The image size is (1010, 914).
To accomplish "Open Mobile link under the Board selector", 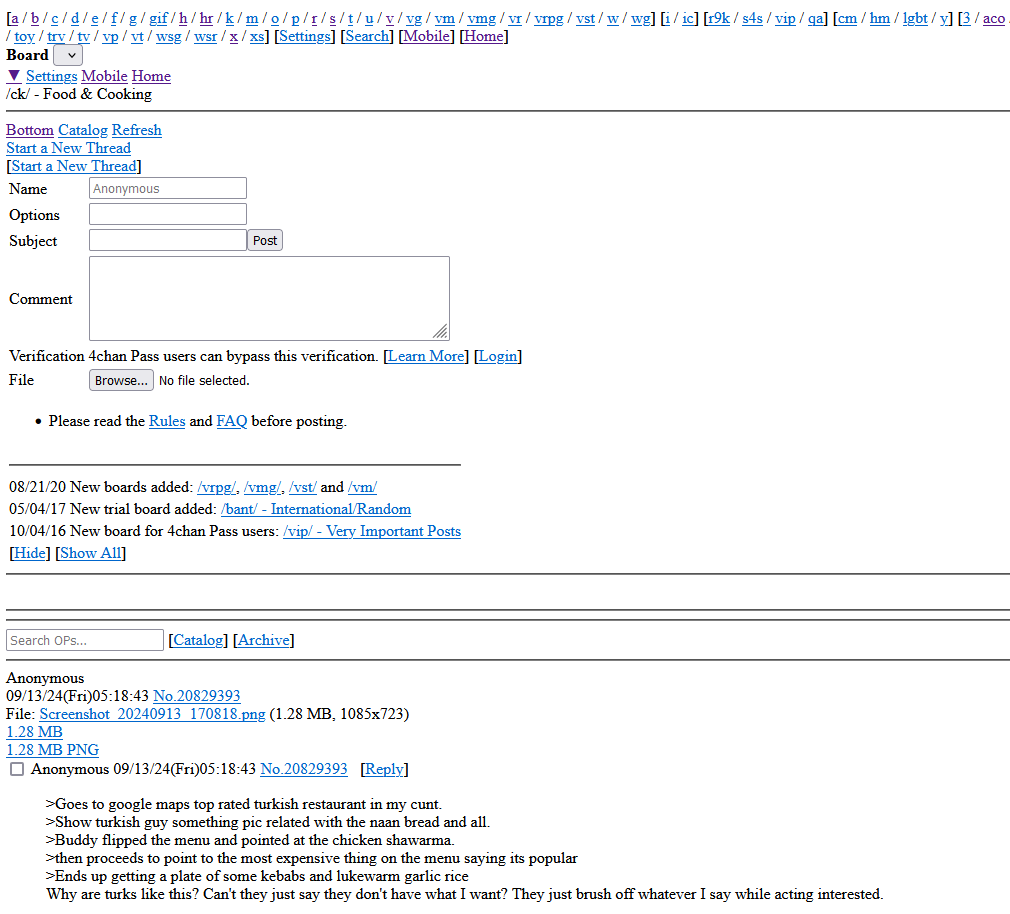I will (104, 76).
